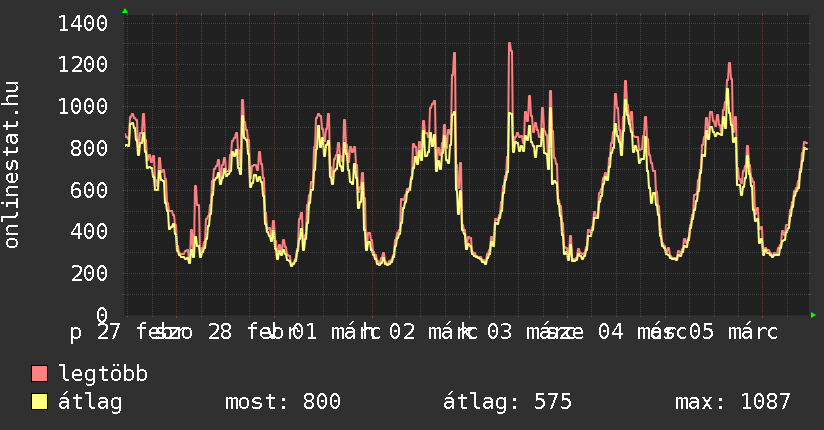Click the yellow átlag legend swatch
824x430 pixels.
click(x=40, y=402)
